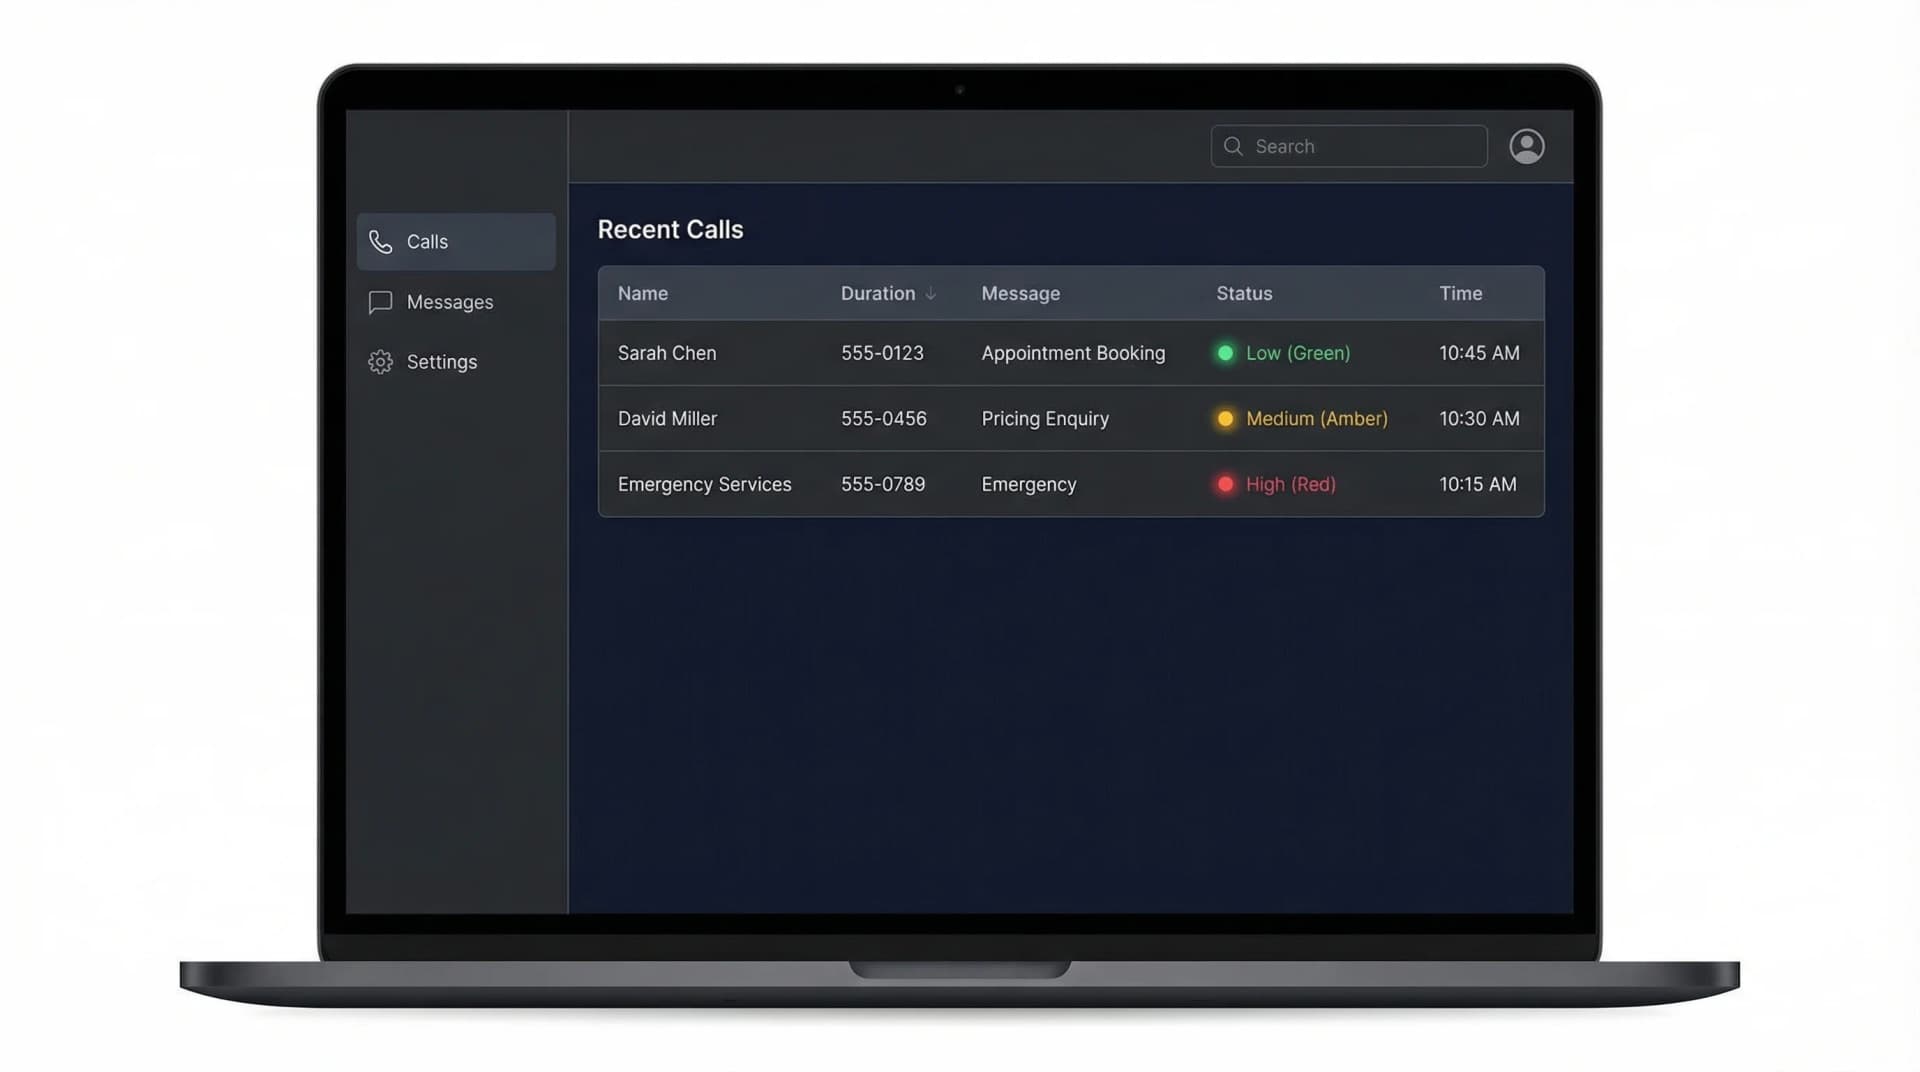
Task: Open the call record for Sarah Chen
Action: pos(667,353)
